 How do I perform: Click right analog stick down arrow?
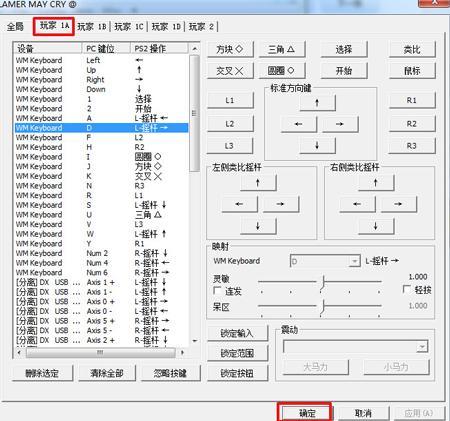(x=376, y=226)
